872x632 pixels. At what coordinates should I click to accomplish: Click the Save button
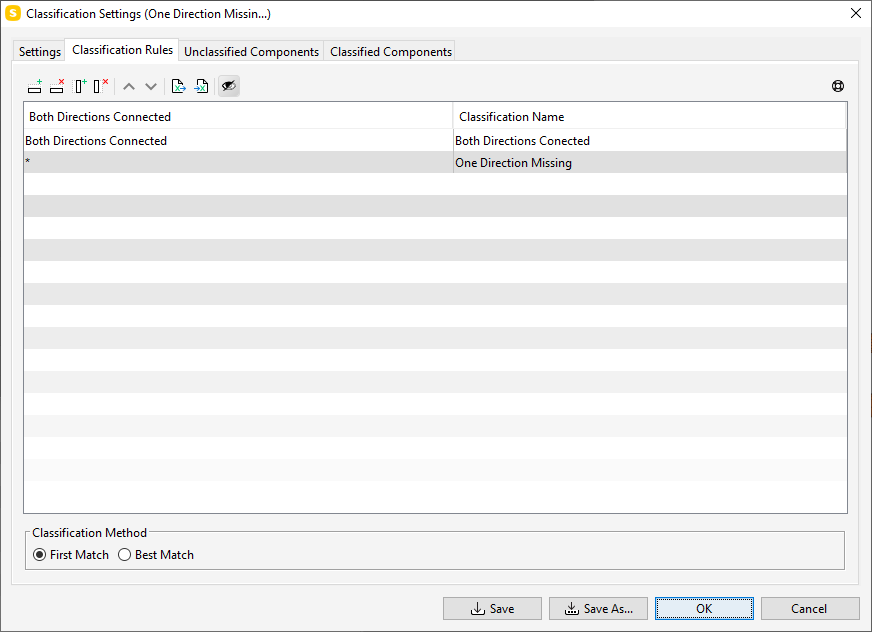tap(492, 609)
